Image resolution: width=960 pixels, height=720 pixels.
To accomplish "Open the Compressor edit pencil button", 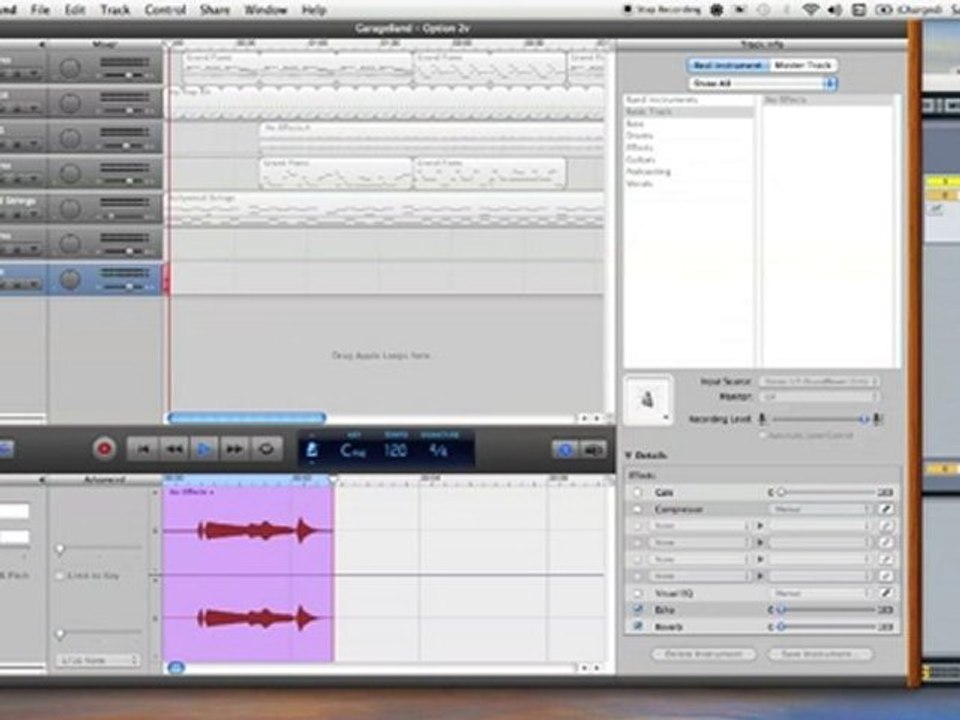I will click(885, 509).
